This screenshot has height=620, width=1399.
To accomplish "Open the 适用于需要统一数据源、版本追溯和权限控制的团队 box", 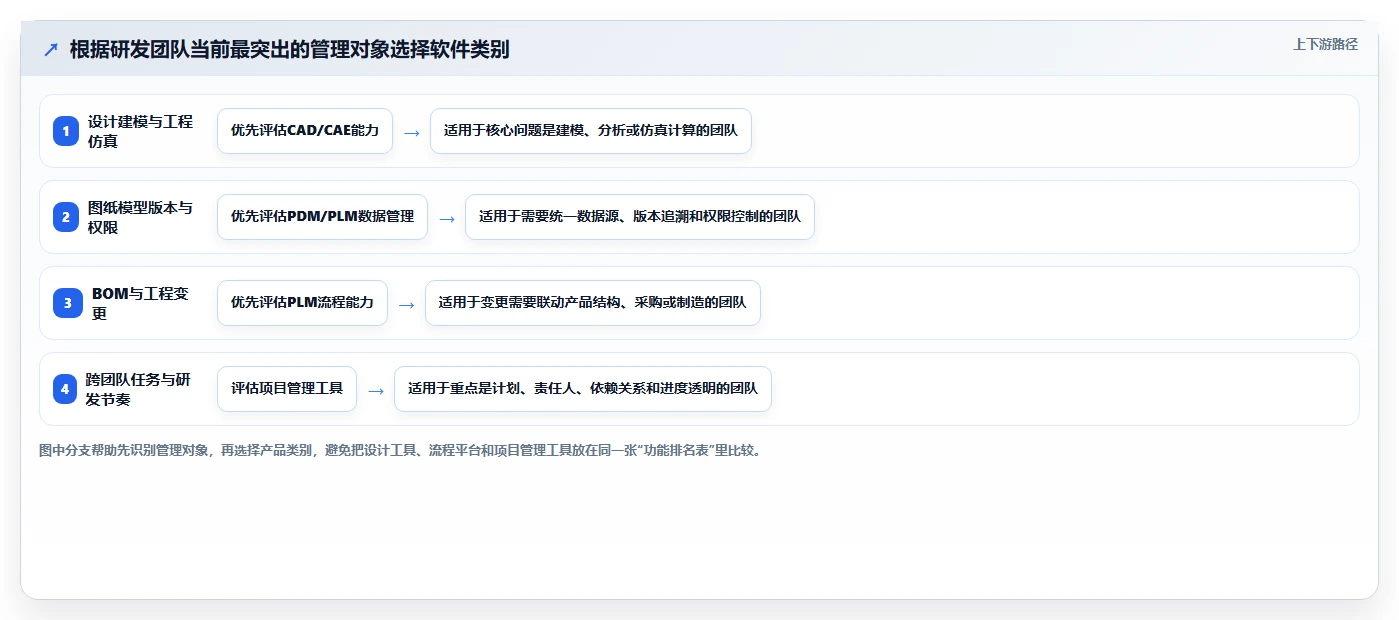I will click(640, 217).
